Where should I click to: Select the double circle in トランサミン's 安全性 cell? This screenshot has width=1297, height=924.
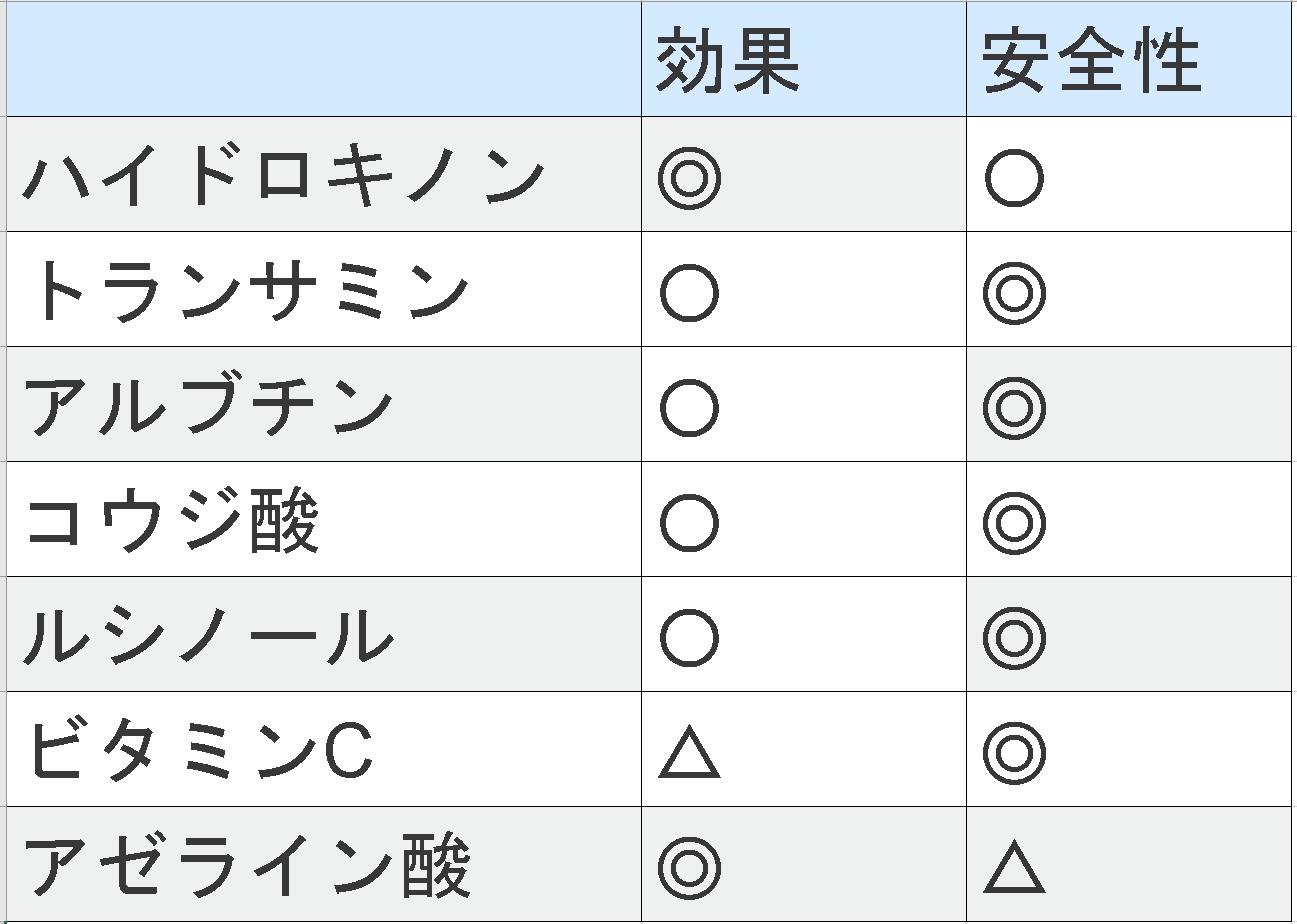click(1014, 293)
